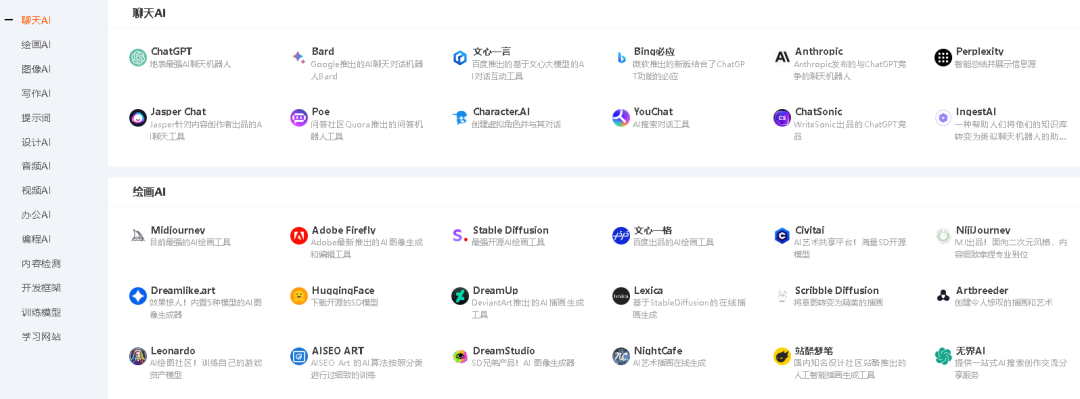Select the Poe purple chatbot icon
The height and width of the screenshot is (399, 1080).
tap(299, 118)
